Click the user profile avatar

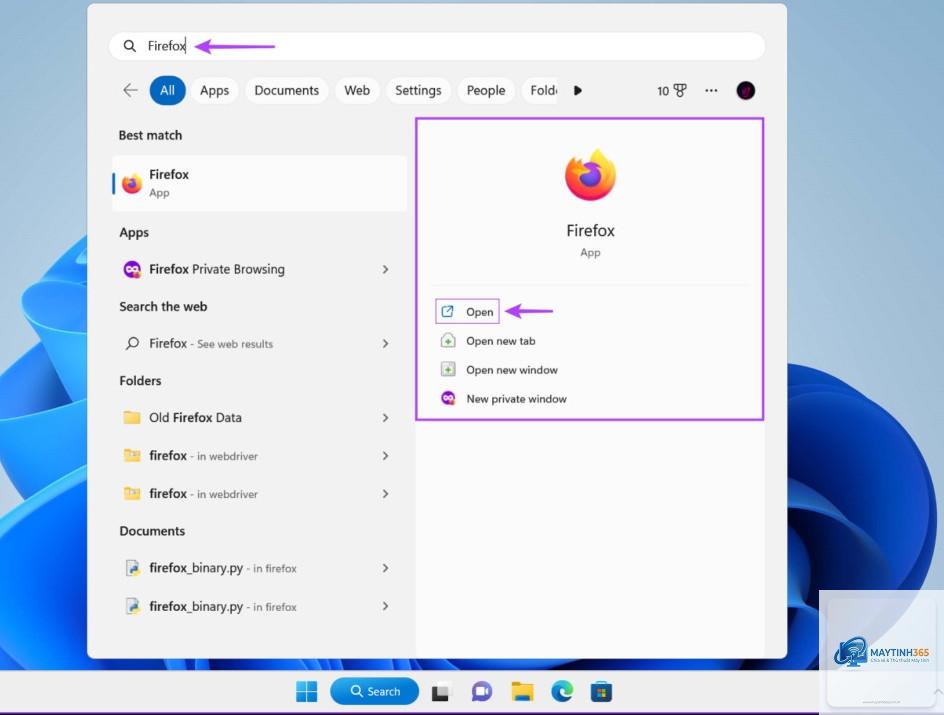point(745,90)
